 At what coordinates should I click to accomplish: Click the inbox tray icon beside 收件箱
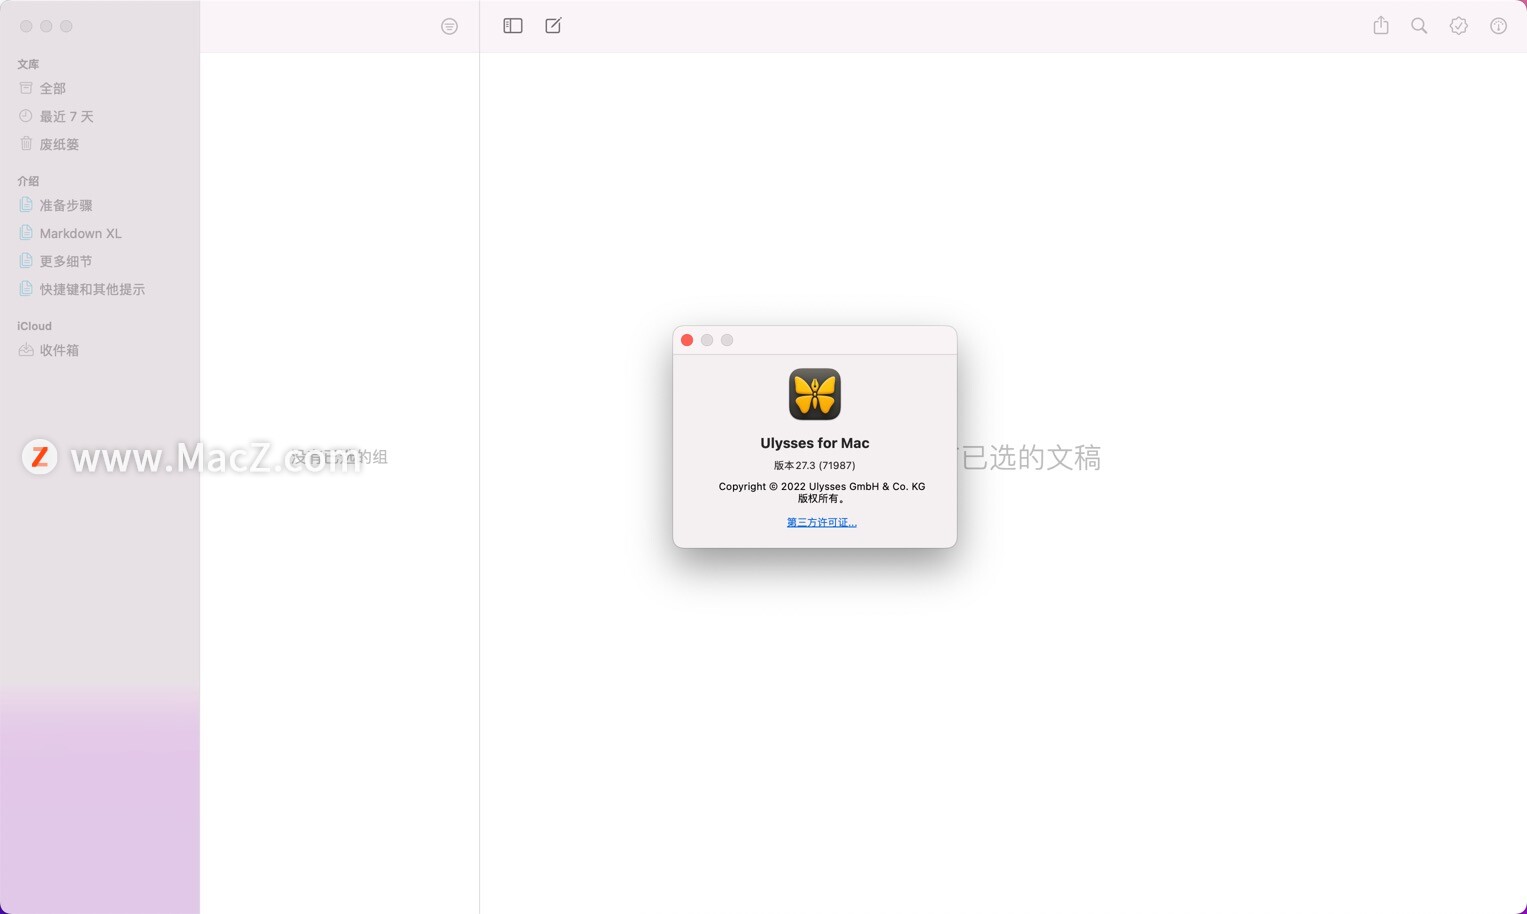(26, 350)
